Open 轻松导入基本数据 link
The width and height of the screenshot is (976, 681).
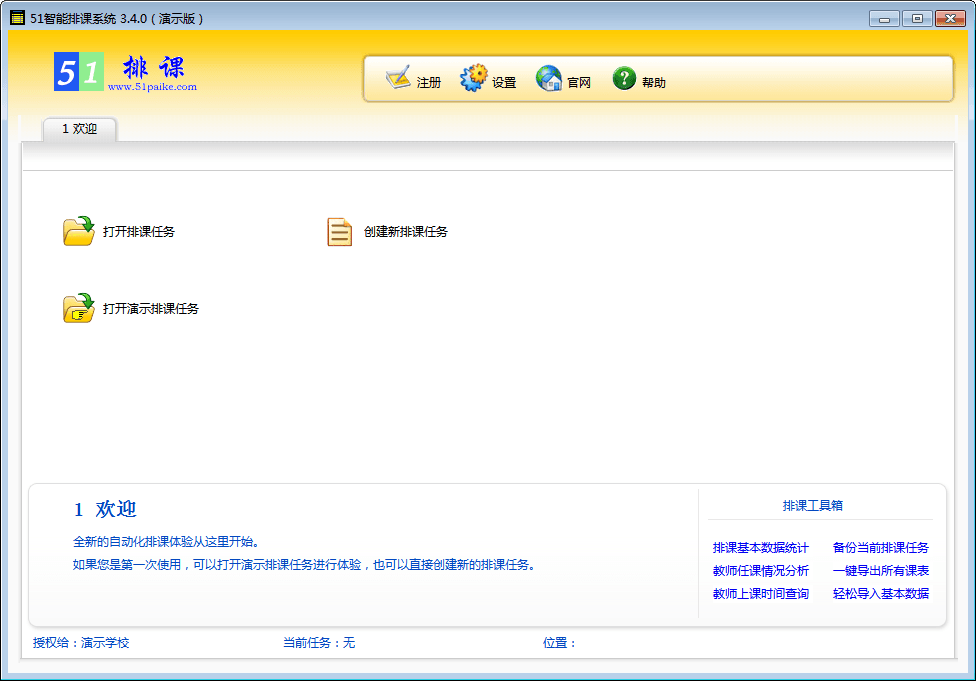[x=880, y=594]
